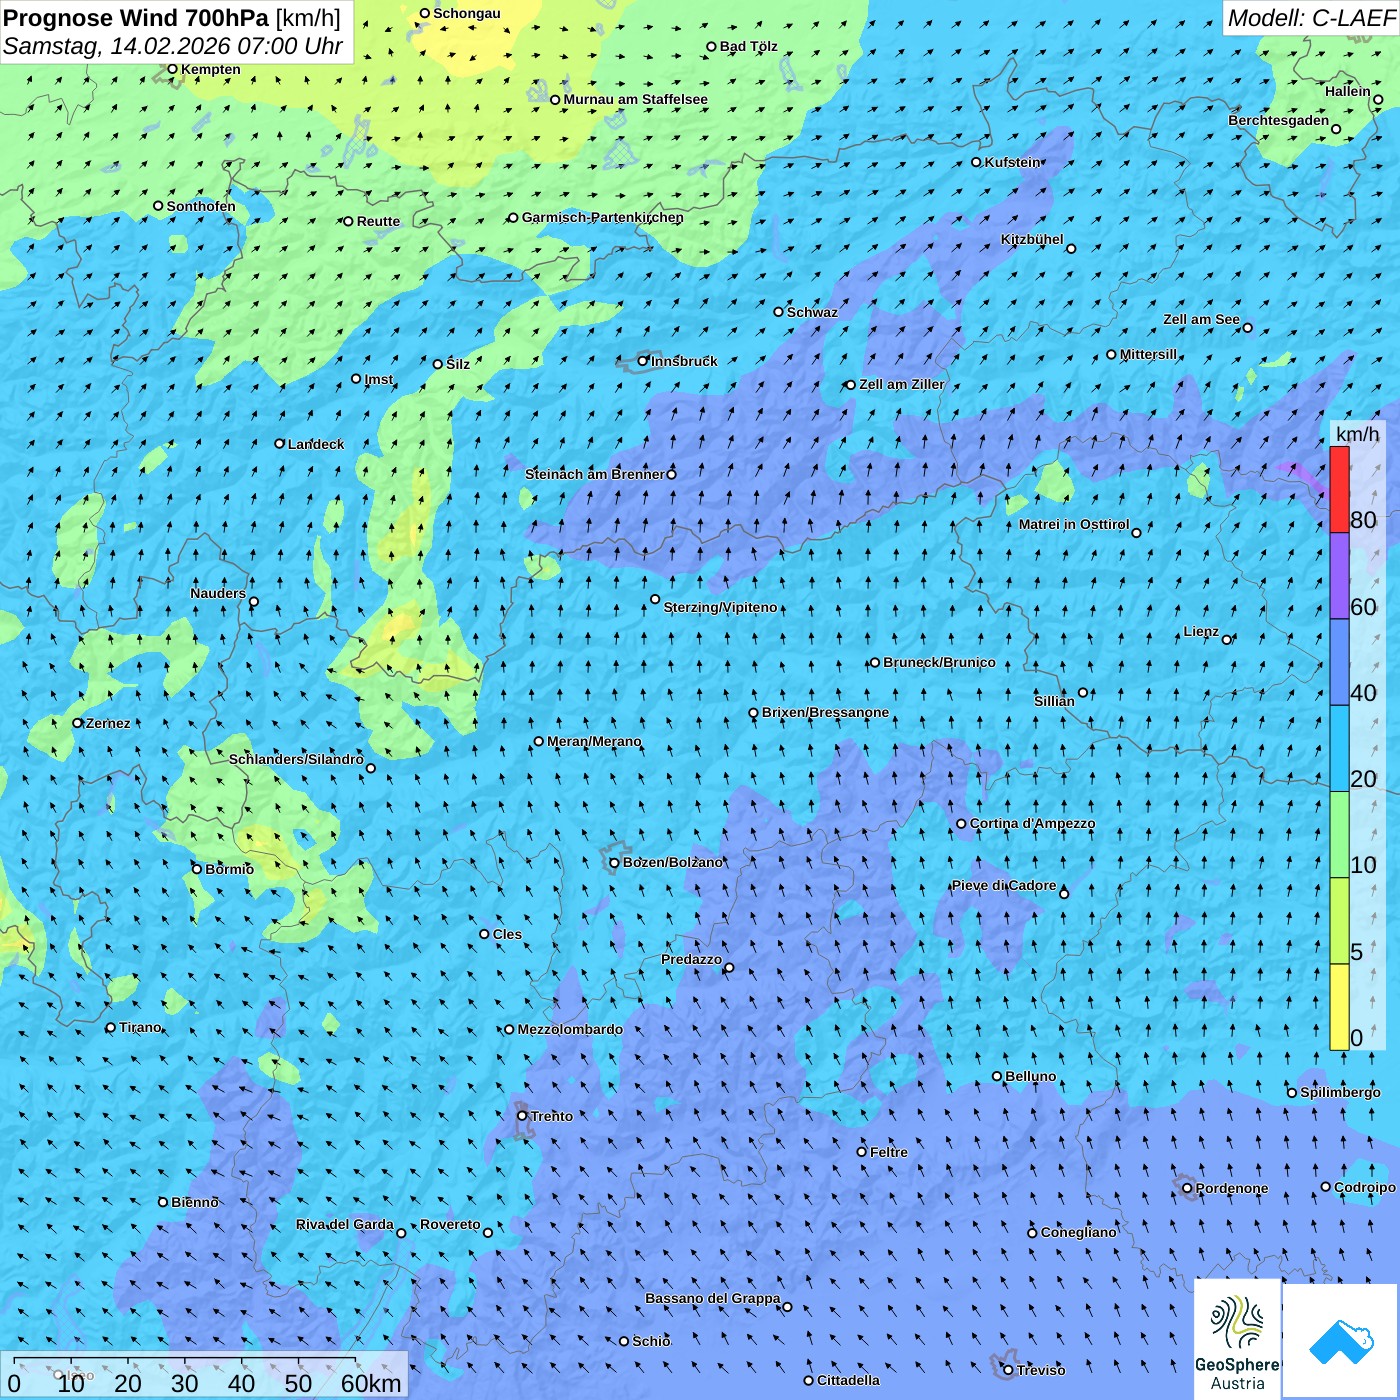Click the yellow 0 km/h legend swatch
The image size is (1400, 1400).
1339,1007
